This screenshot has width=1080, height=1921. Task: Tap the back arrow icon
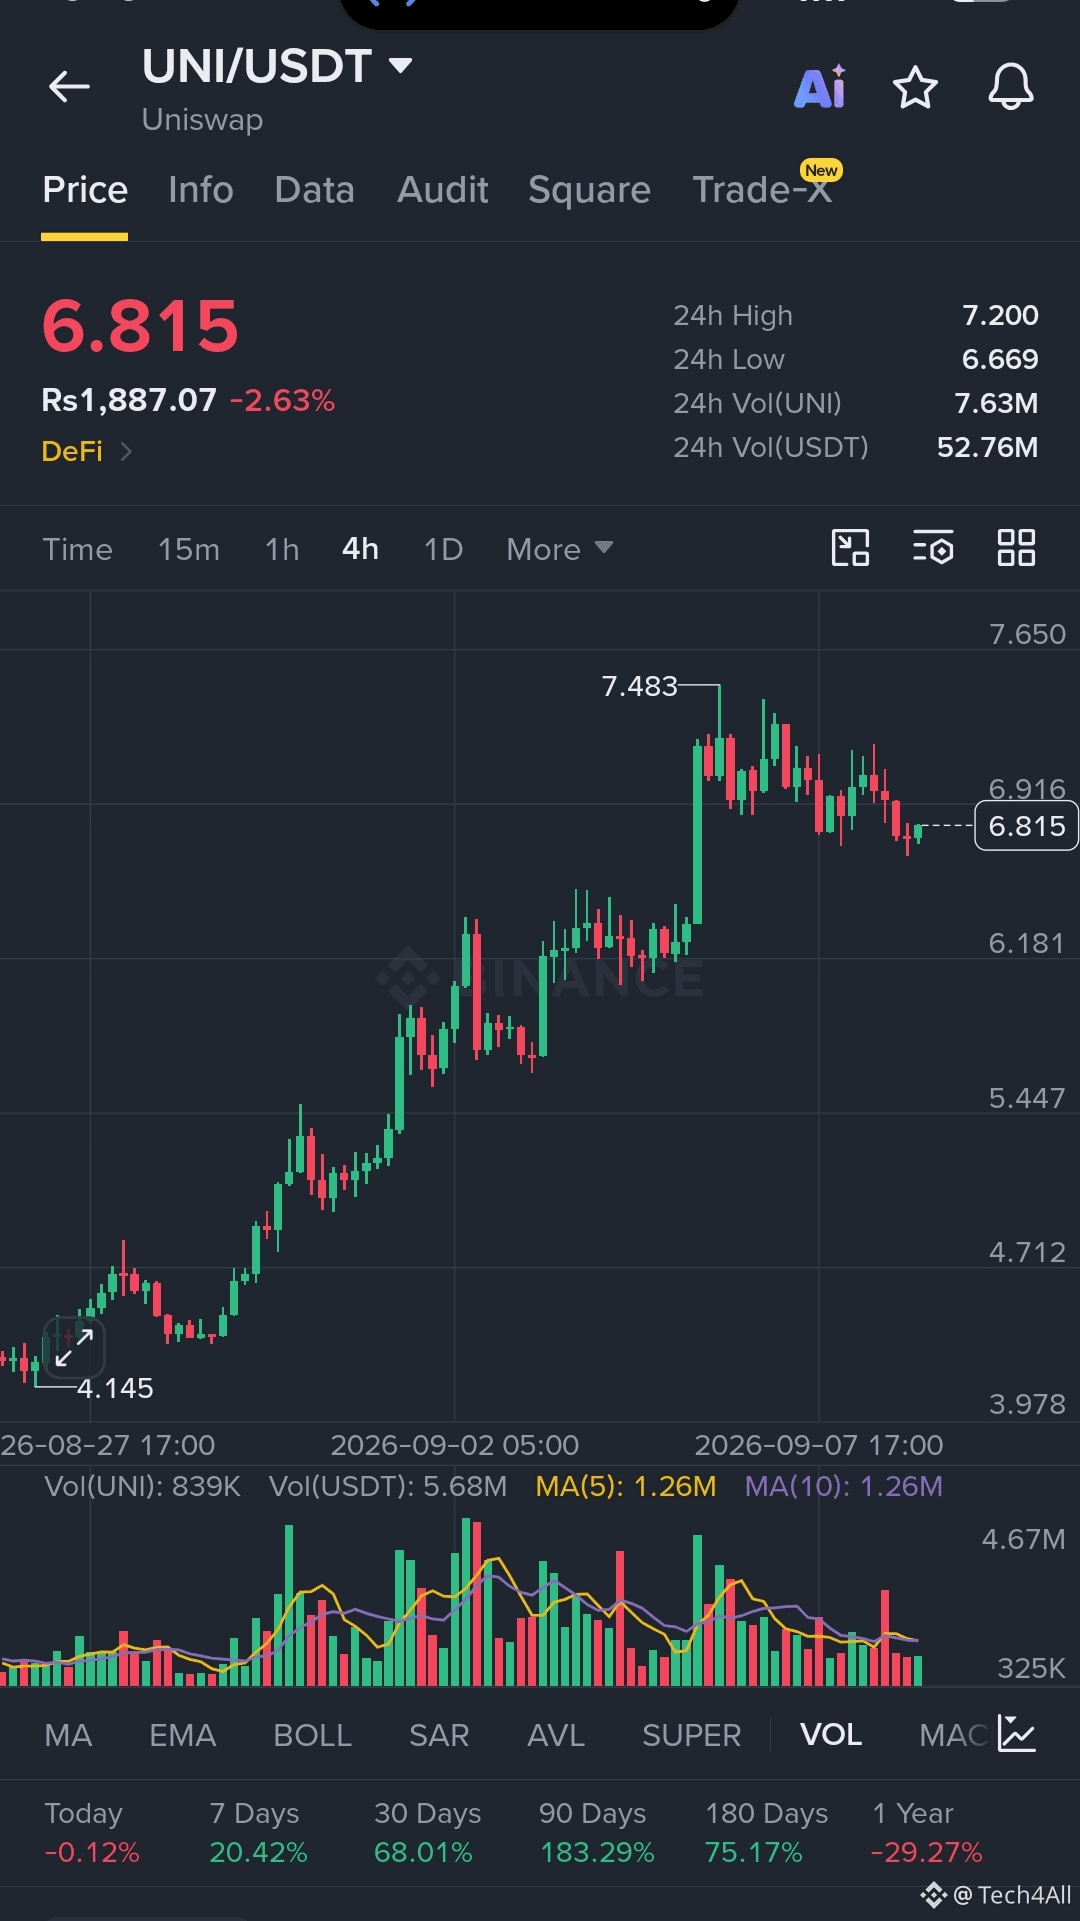tap(69, 87)
